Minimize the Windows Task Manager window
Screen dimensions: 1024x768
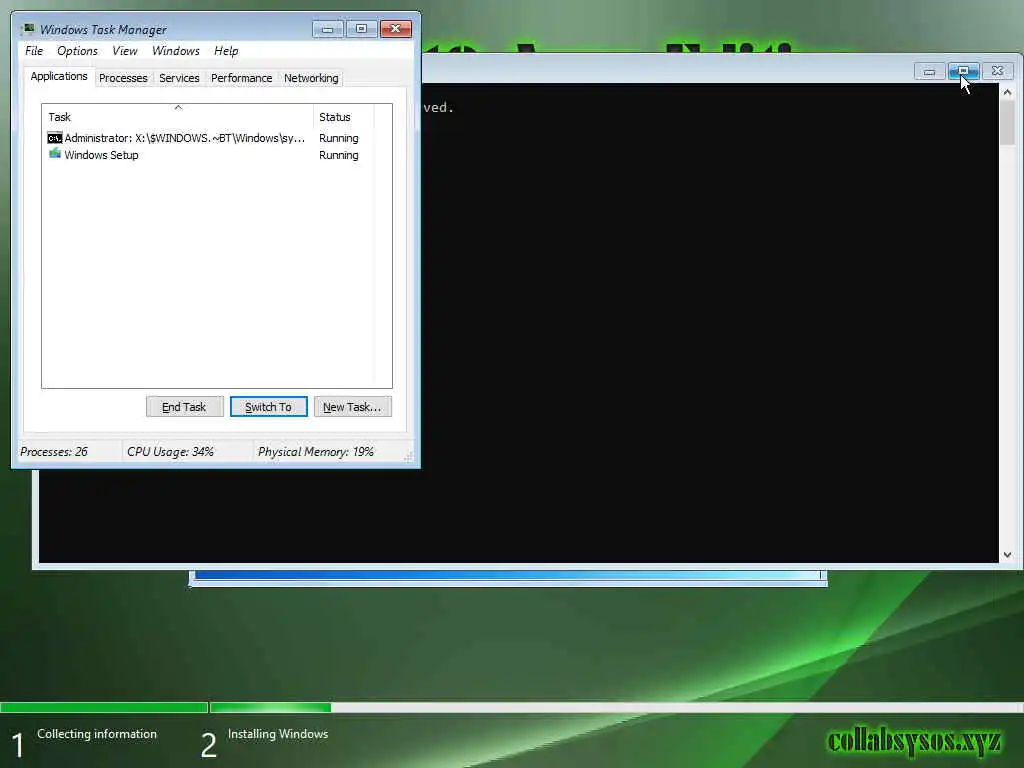coord(328,29)
